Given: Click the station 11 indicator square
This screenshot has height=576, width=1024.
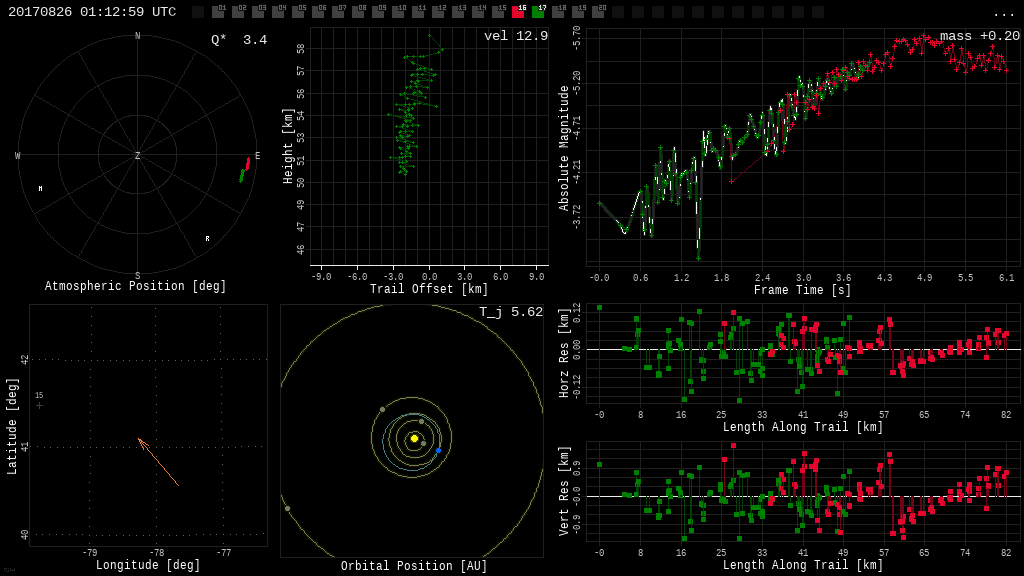Looking at the screenshot, I should [x=418, y=12].
